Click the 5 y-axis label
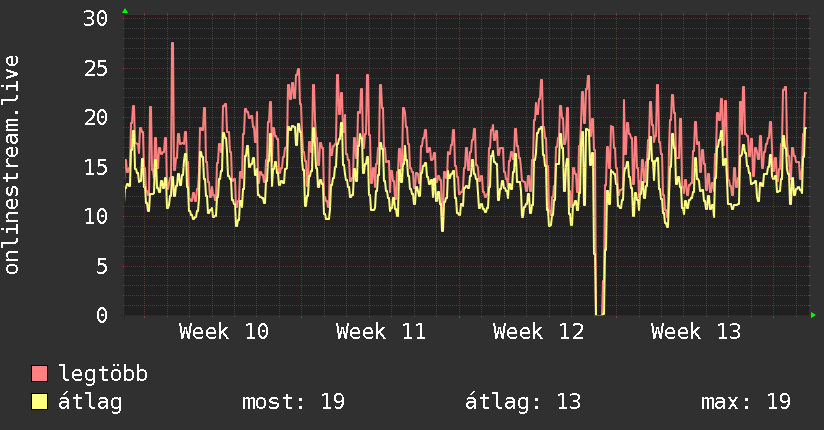The height and width of the screenshot is (430, 824). point(102,266)
